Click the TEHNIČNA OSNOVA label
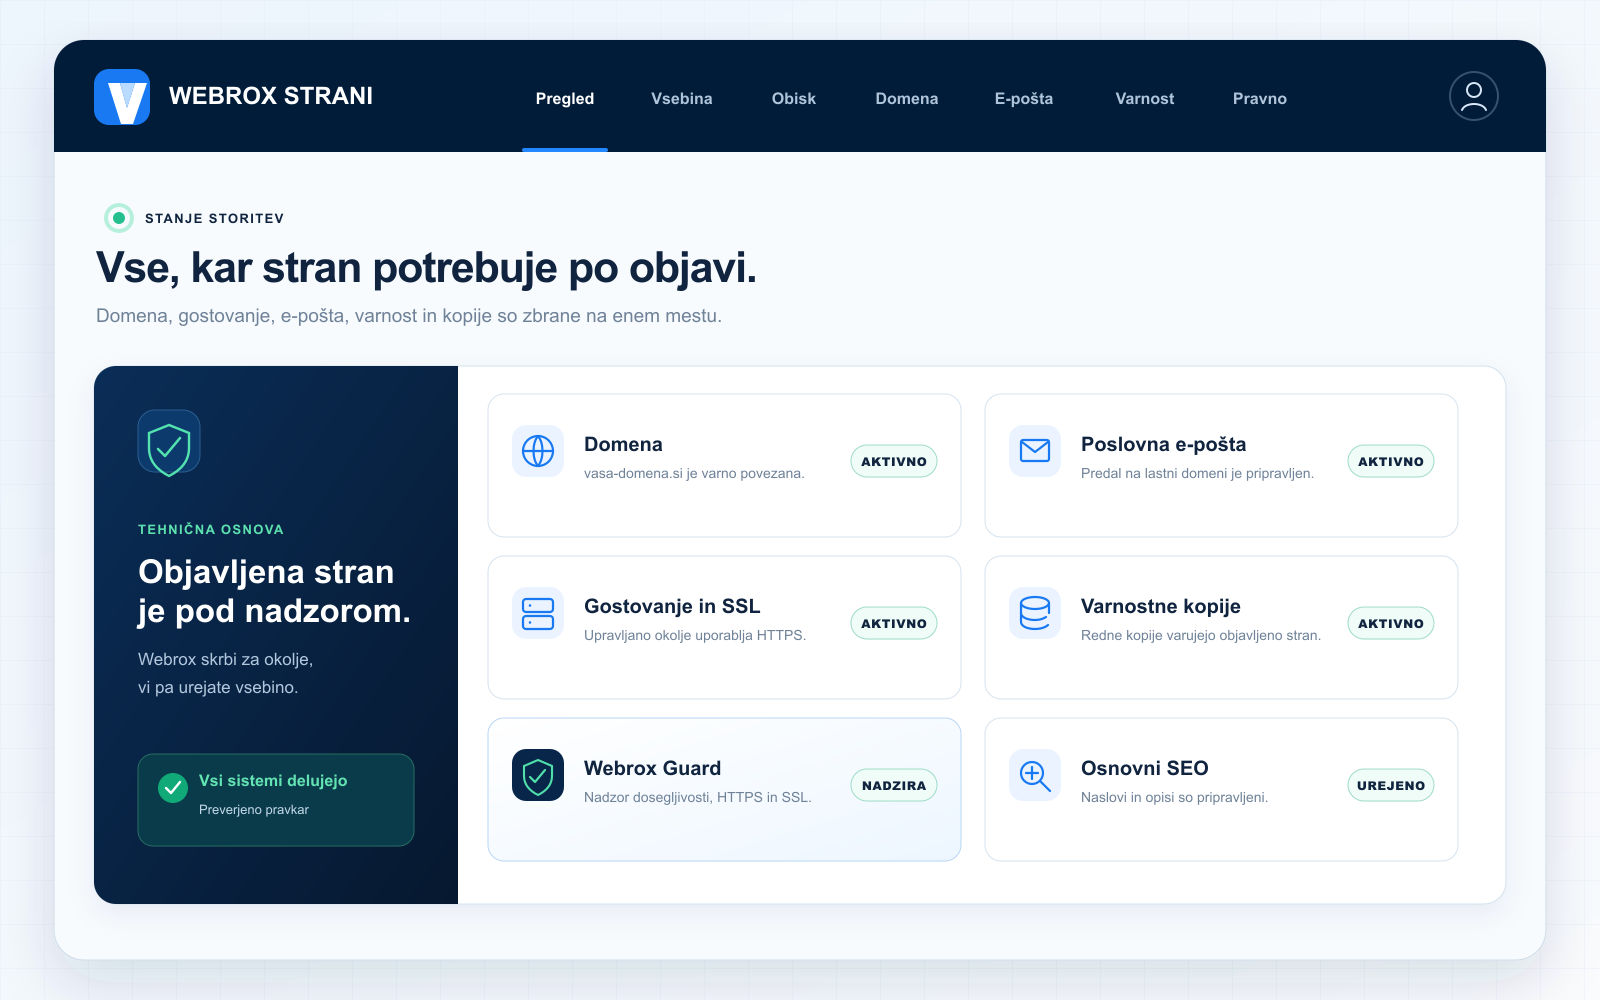 pos(211,529)
